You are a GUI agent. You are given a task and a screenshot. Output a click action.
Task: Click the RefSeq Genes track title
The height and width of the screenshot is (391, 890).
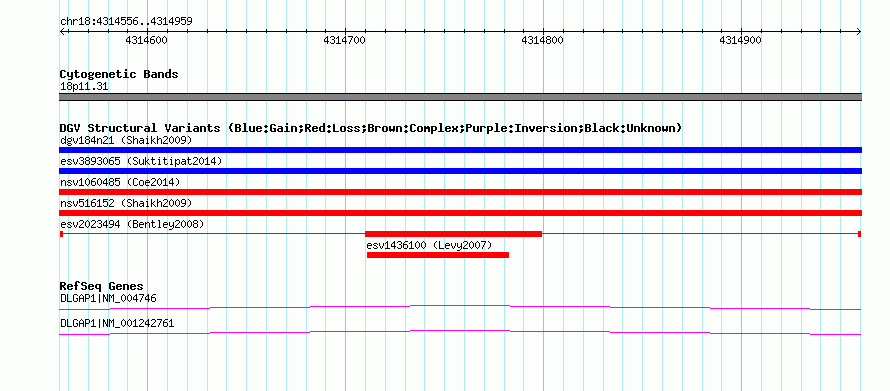(x=102, y=286)
